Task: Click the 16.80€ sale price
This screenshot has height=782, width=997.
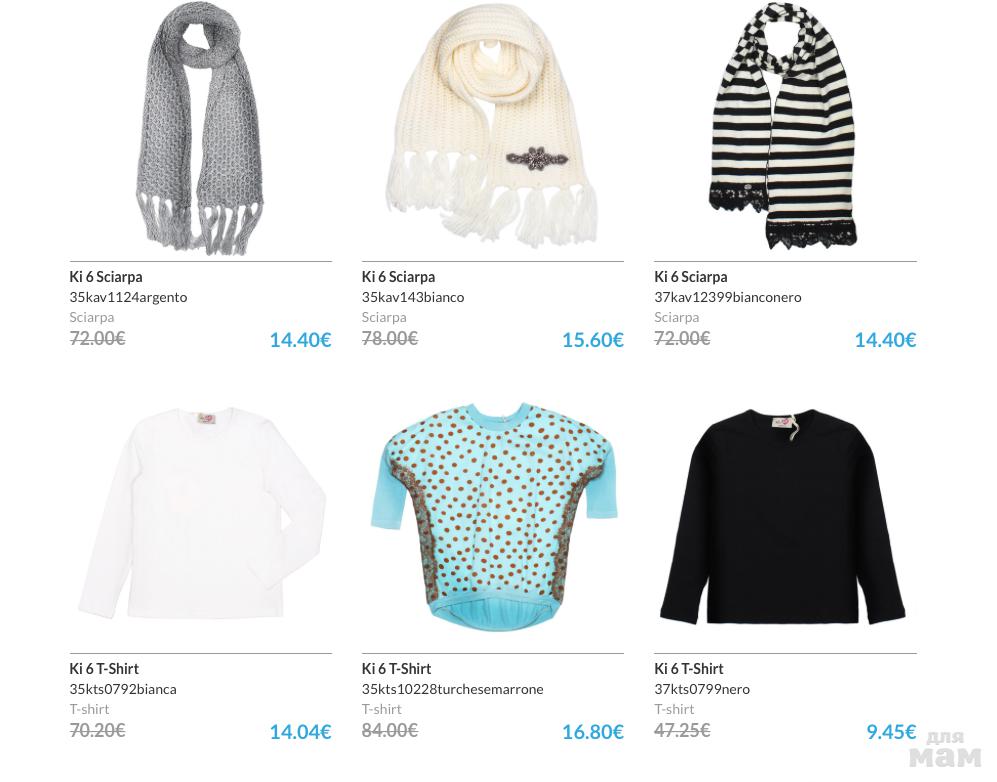Action: [593, 732]
